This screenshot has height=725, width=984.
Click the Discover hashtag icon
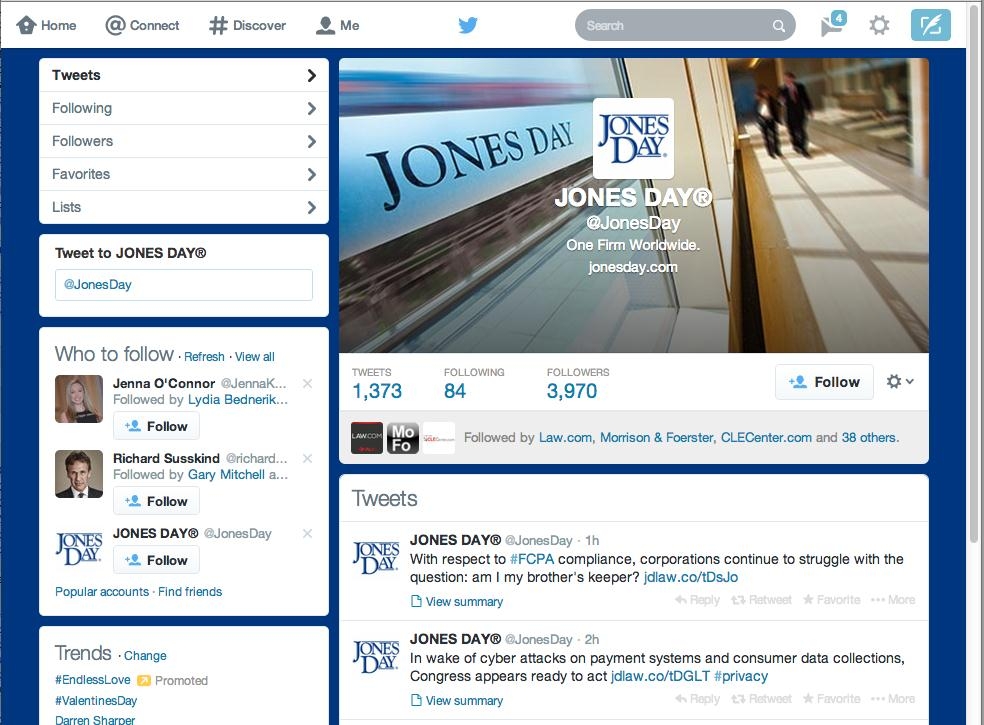tap(218, 25)
